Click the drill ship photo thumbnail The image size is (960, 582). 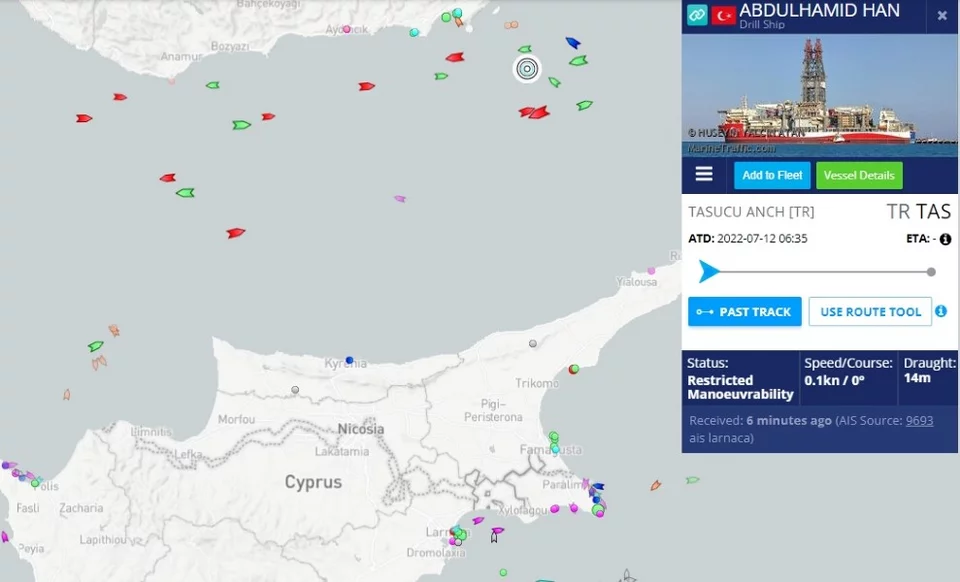(x=820, y=95)
